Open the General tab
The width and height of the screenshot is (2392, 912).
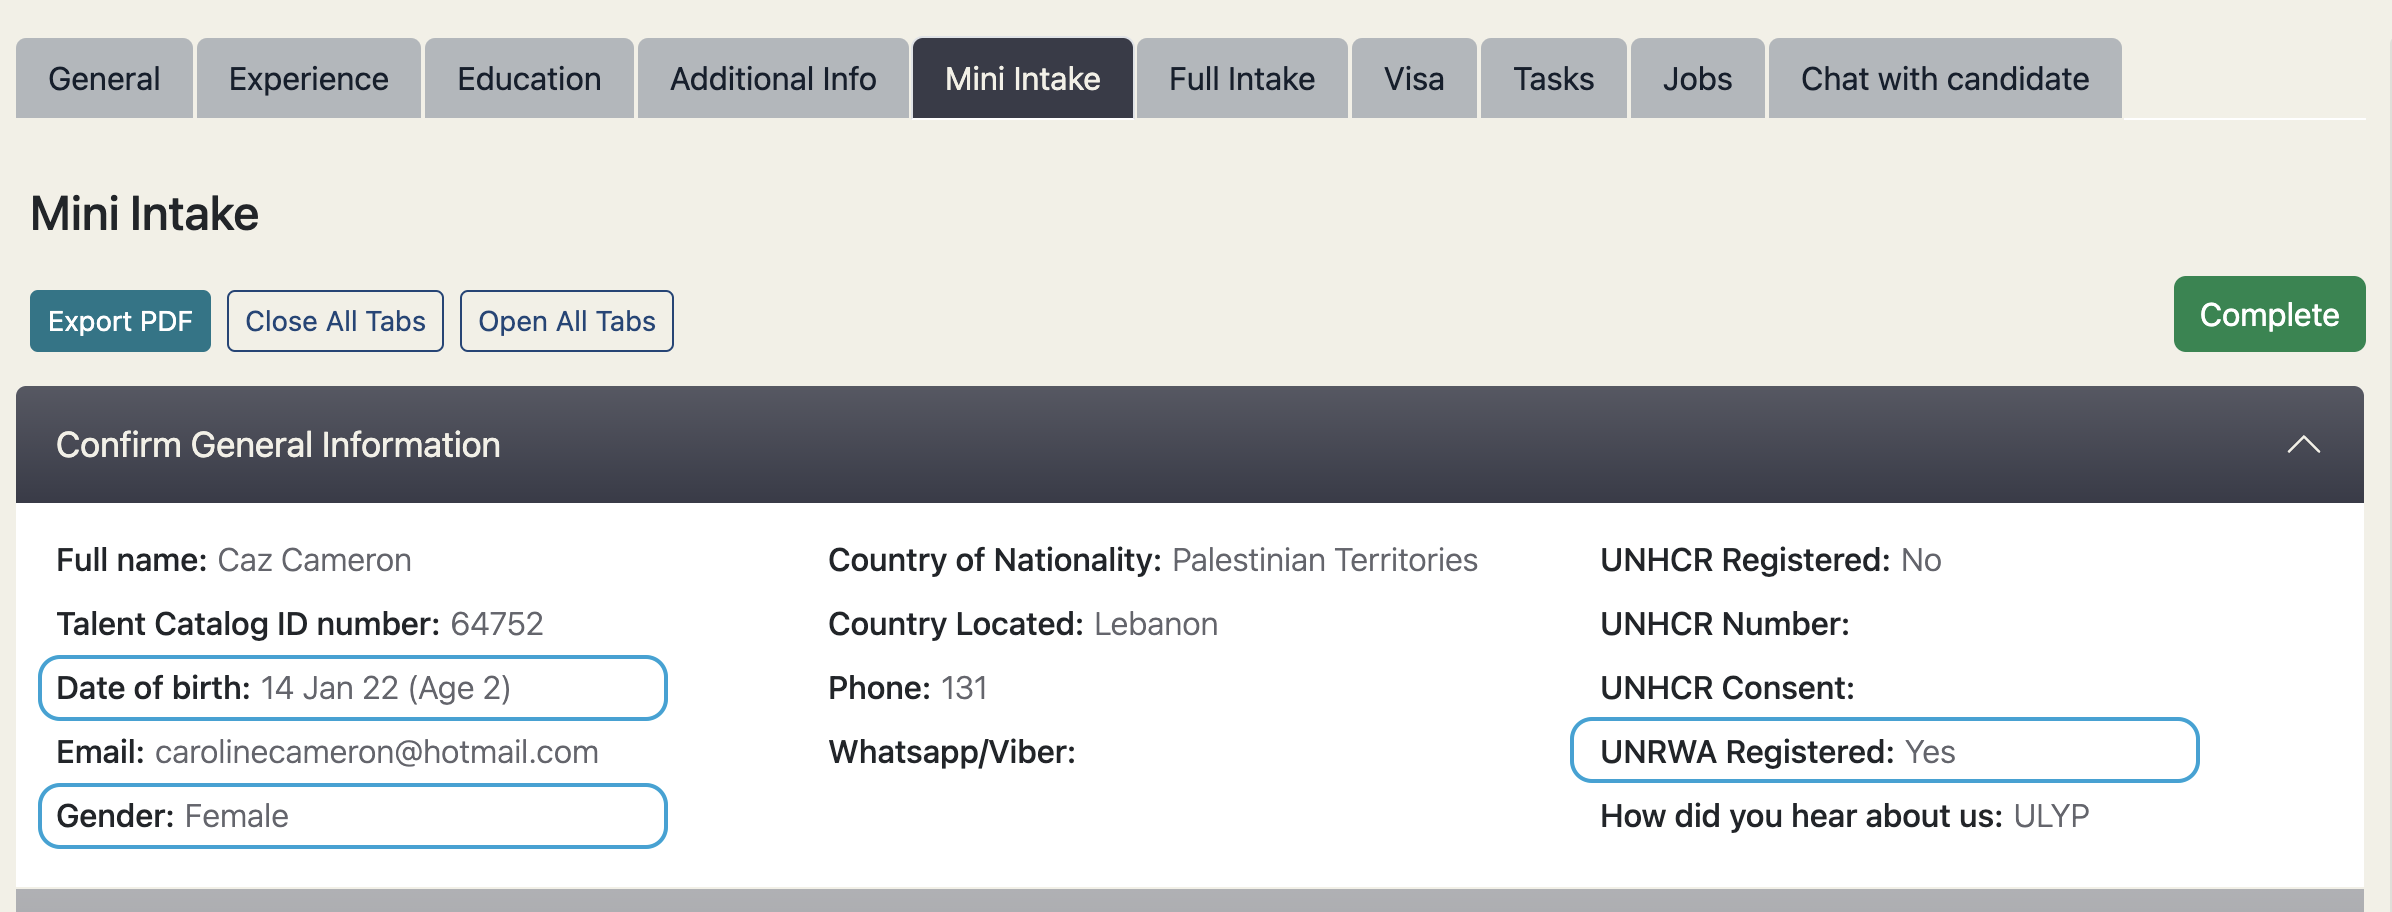click(x=104, y=79)
